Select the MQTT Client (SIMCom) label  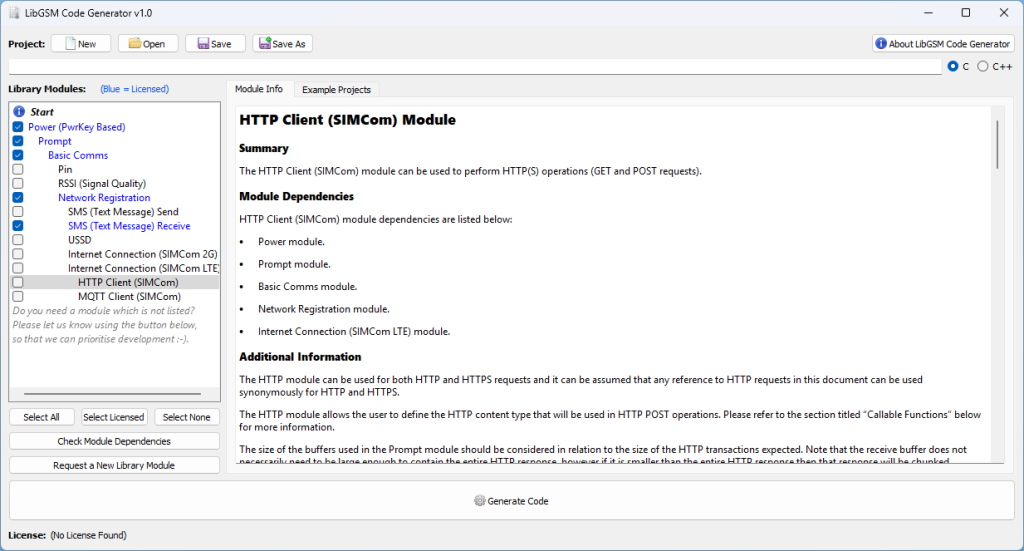pos(129,296)
